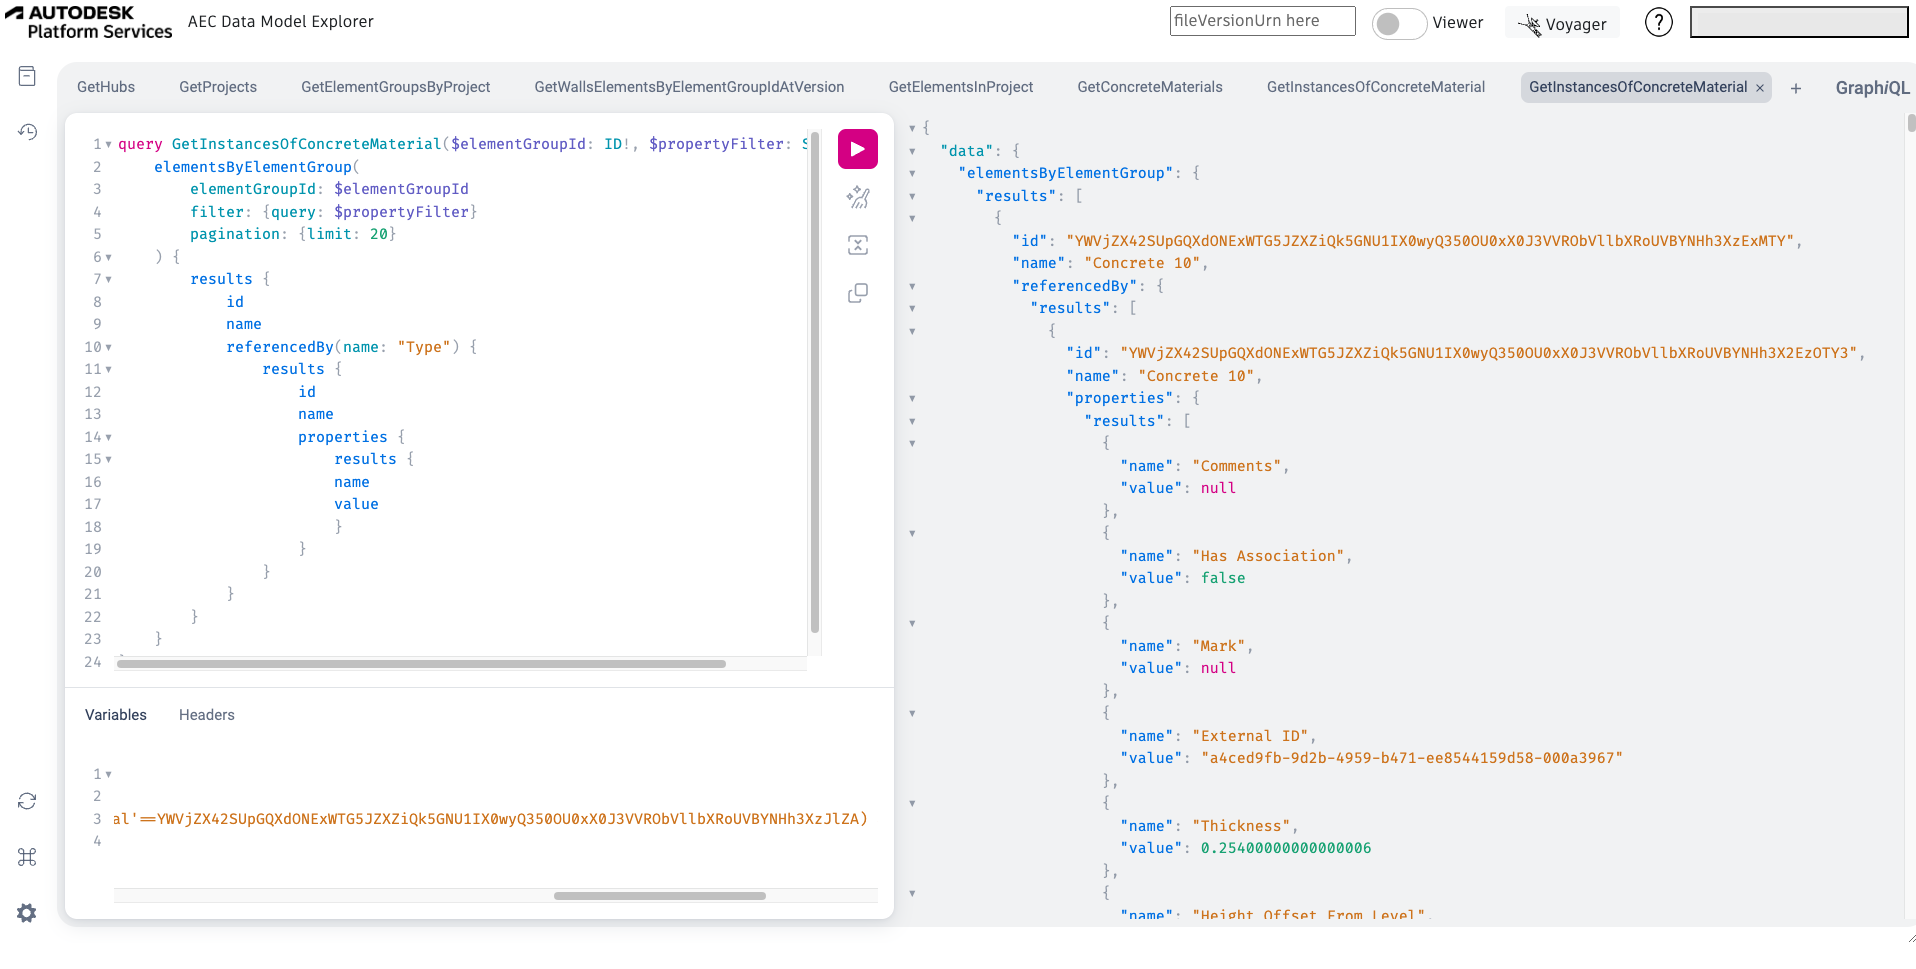
Task: Click the Merge fragments icon
Action: click(857, 245)
